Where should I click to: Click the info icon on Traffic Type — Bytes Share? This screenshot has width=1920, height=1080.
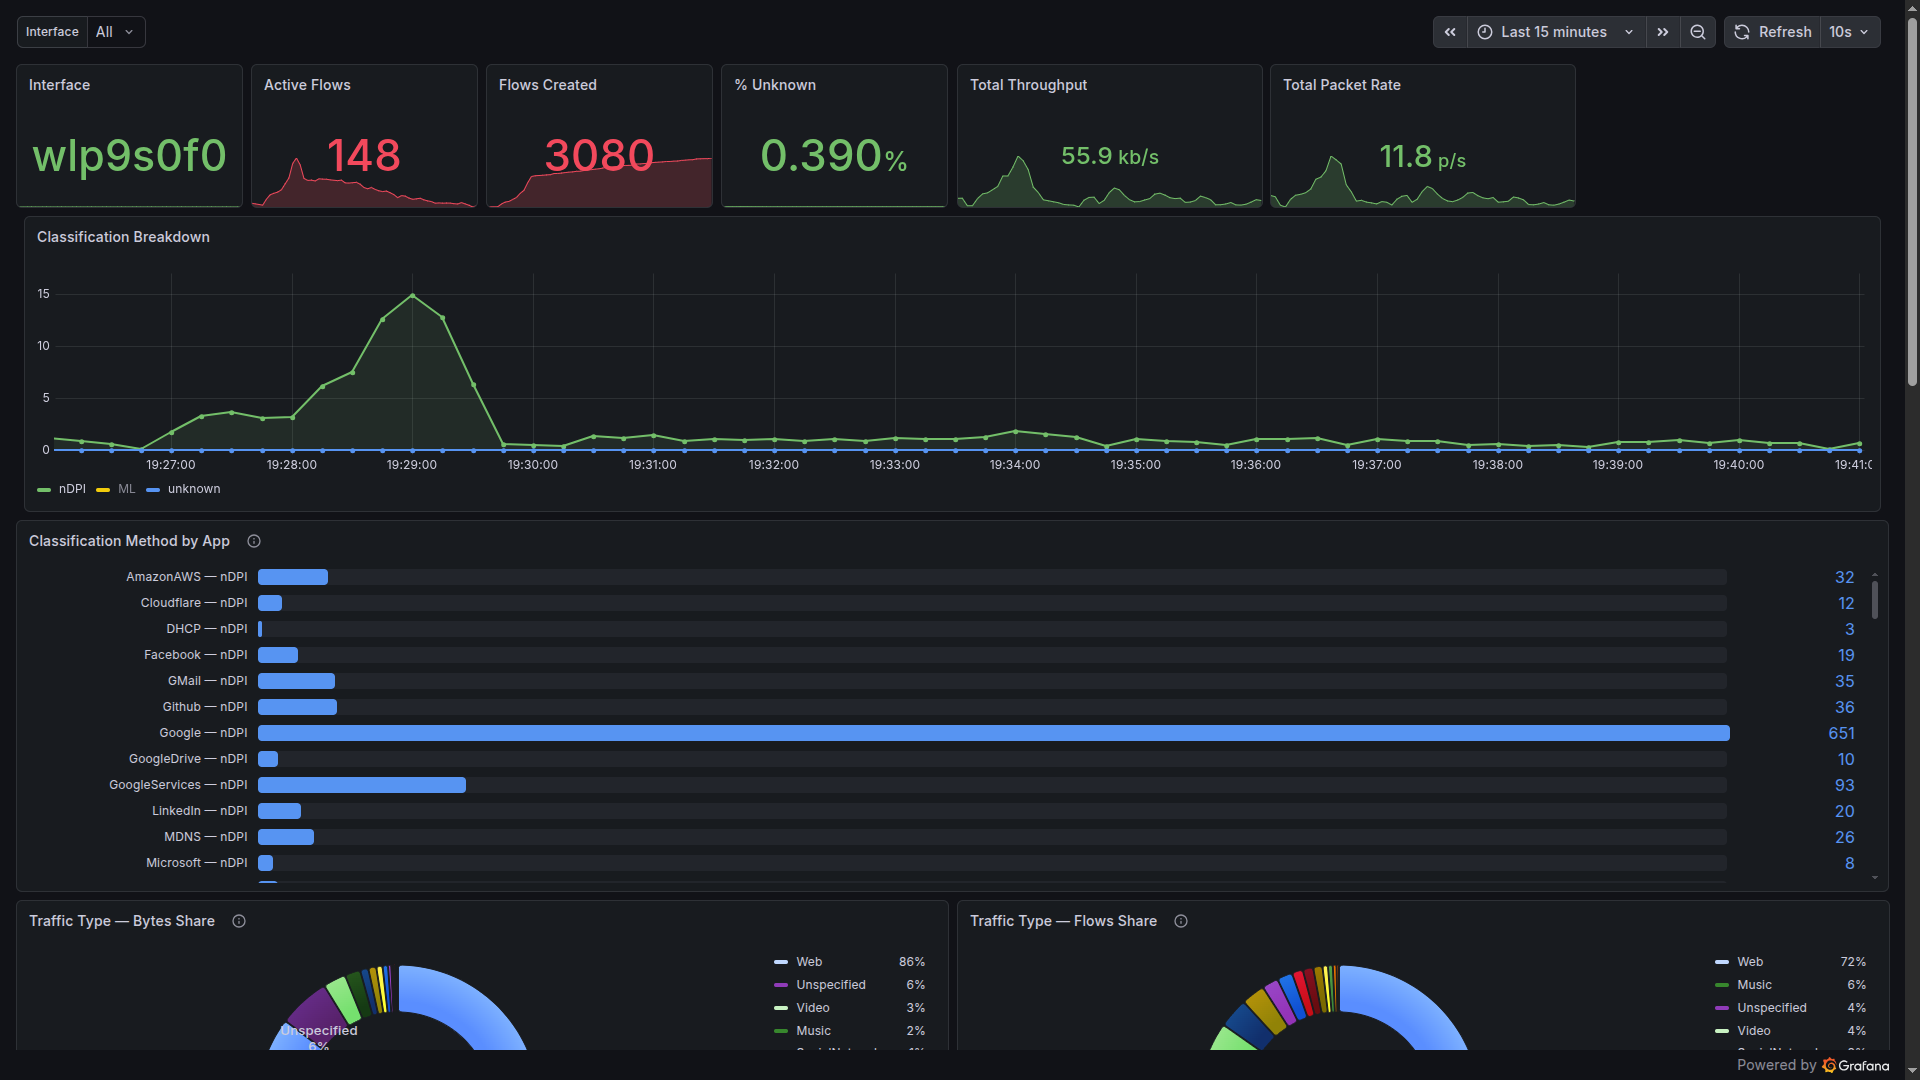[x=238, y=921]
